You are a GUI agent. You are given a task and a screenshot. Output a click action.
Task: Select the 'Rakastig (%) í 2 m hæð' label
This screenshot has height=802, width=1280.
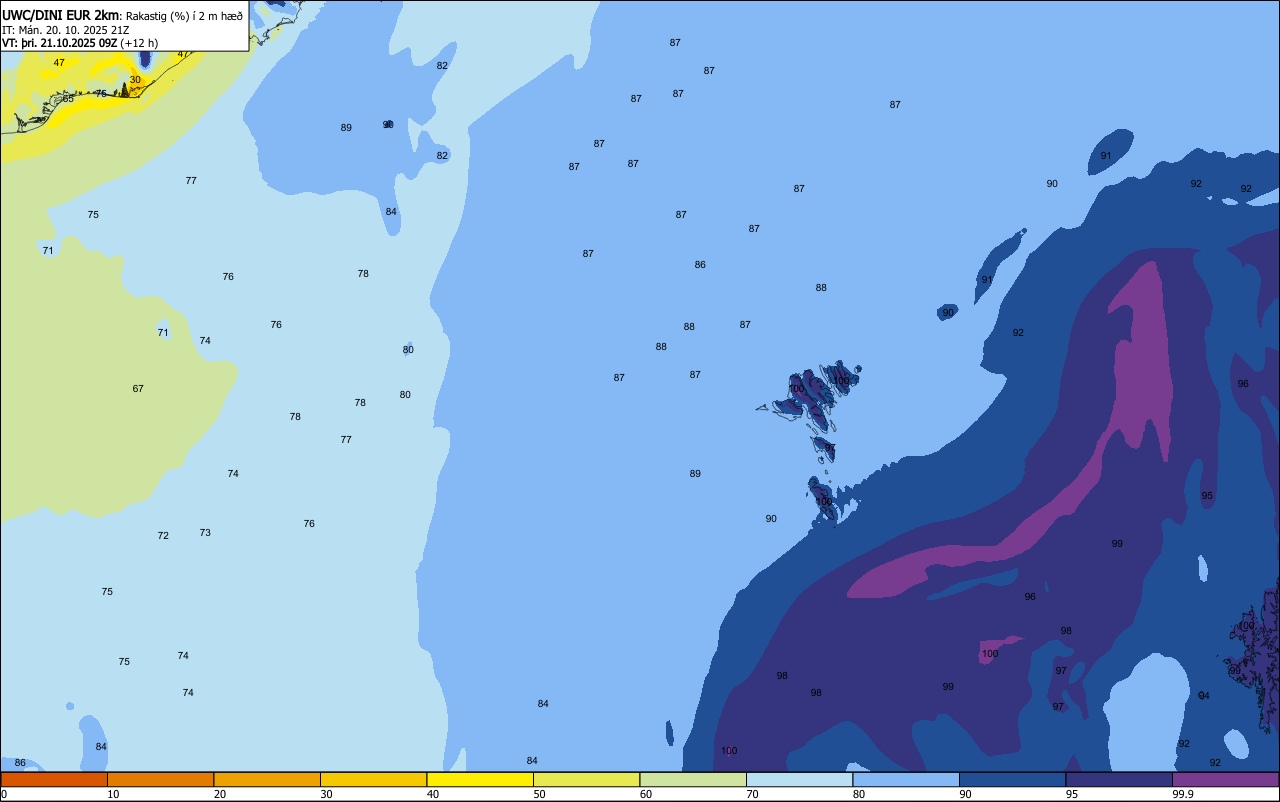184,16
